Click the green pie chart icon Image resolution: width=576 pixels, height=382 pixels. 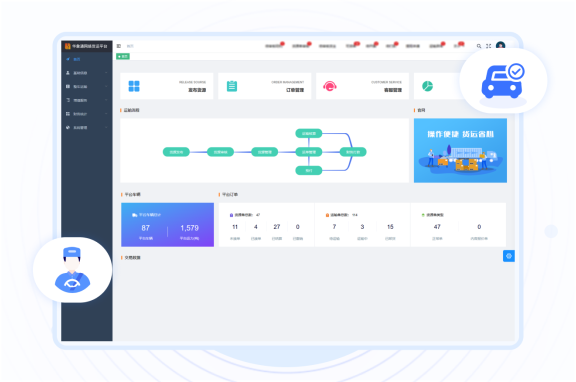[x=427, y=86]
